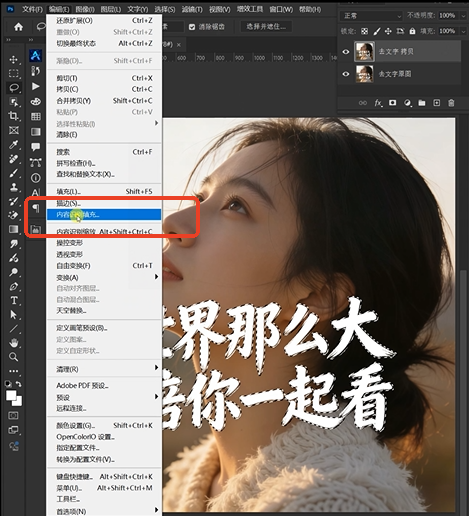Lock image pixels with brush icon

(x=377, y=31)
